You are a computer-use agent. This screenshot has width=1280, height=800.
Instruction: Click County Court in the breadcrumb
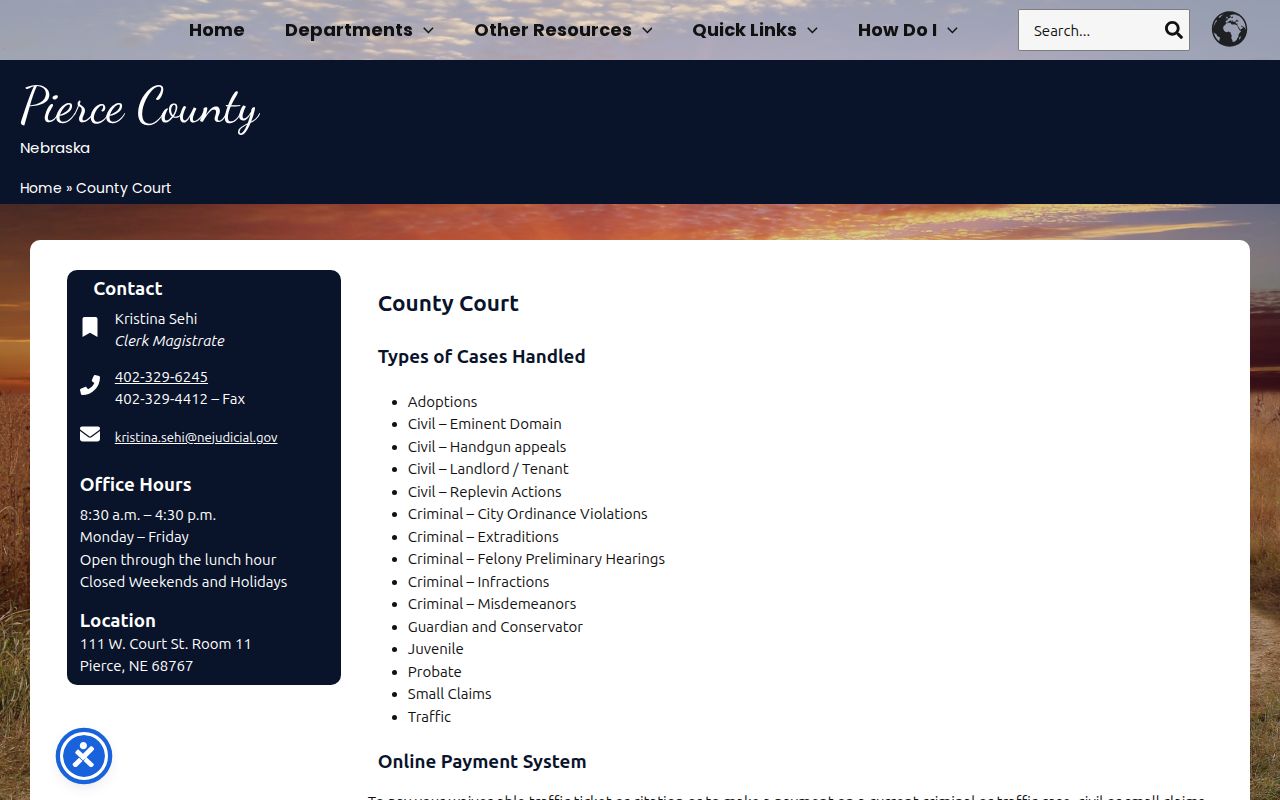click(124, 188)
